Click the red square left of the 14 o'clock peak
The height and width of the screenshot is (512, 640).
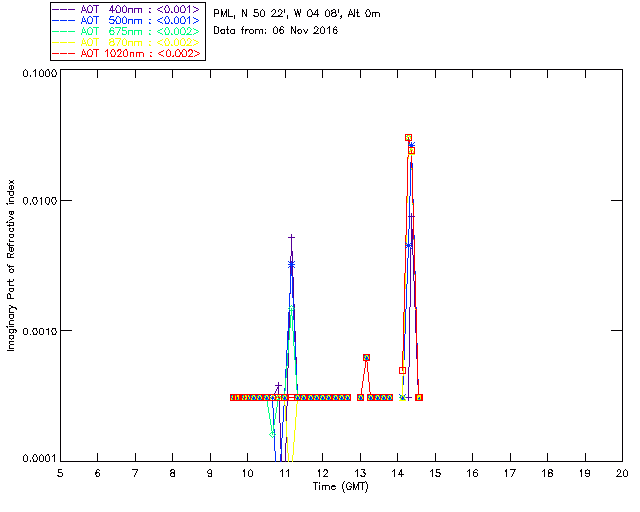coord(402,370)
